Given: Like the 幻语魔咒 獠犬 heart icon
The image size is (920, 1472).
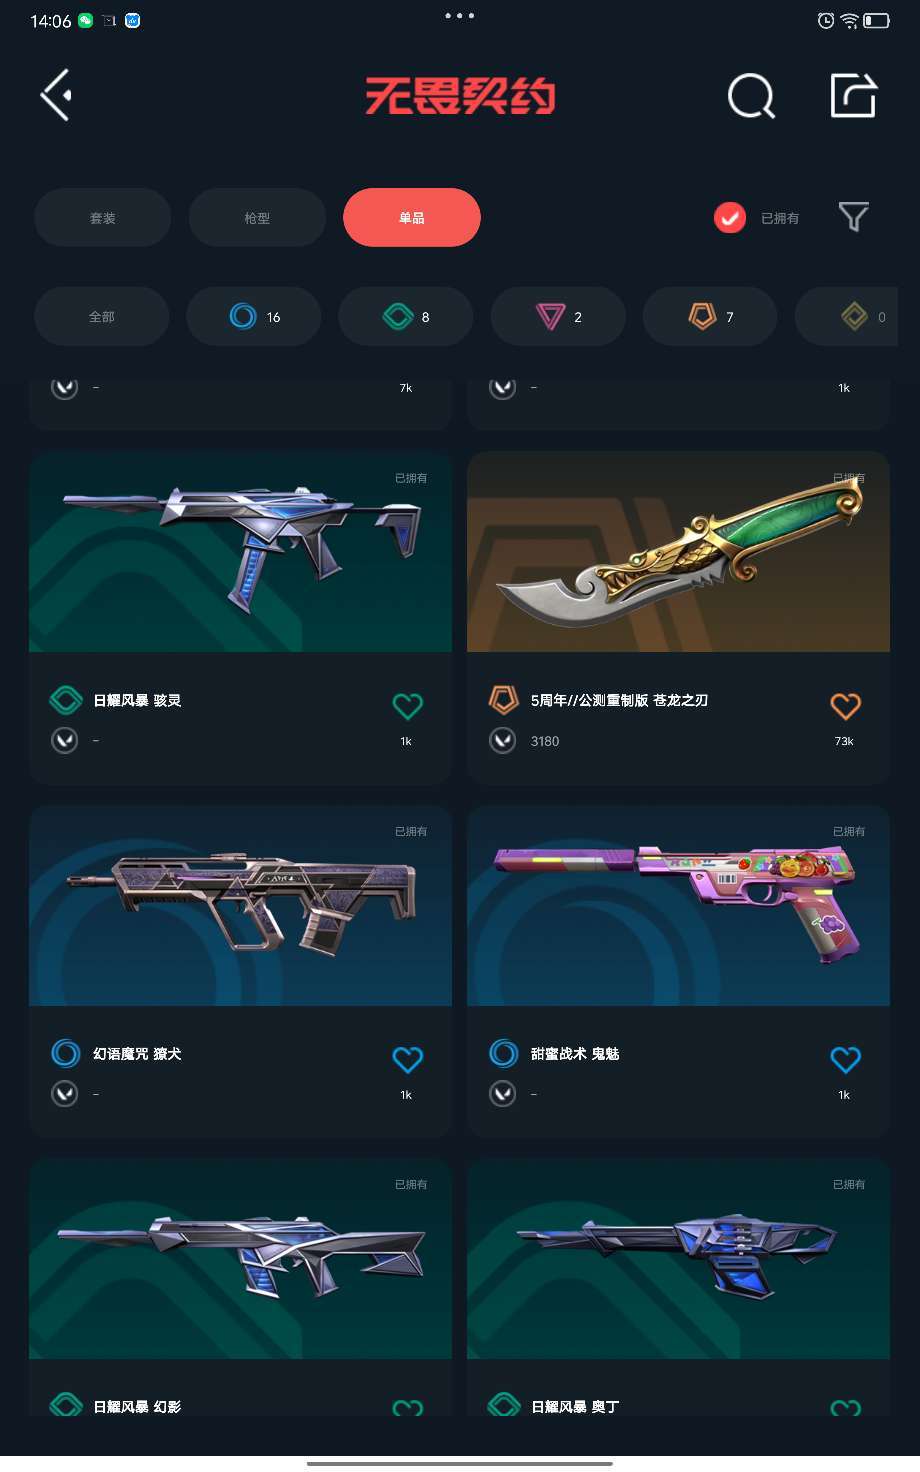Looking at the screenshot, I should coord(407,1059).
